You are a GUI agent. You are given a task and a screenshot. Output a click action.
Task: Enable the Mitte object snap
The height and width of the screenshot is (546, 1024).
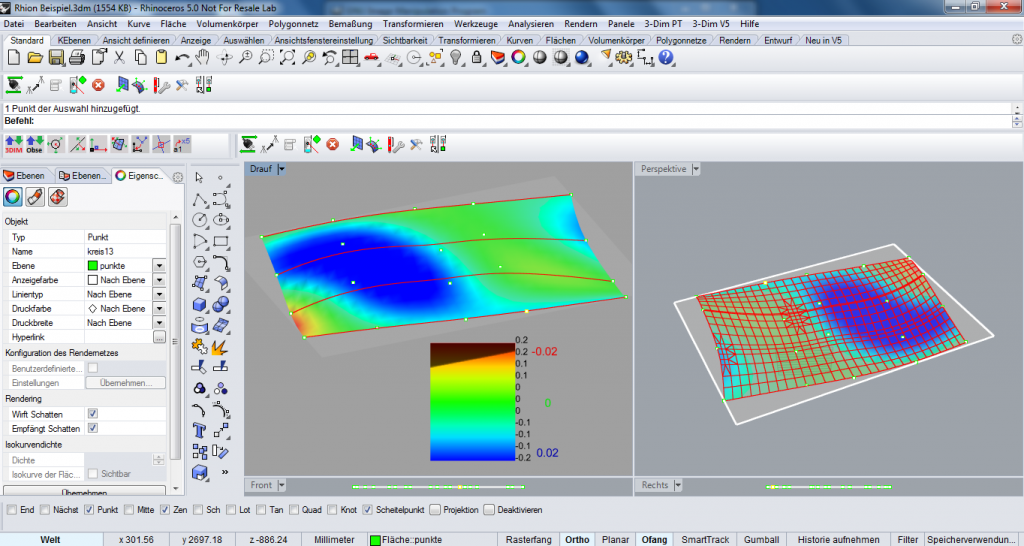coord(129,509)
